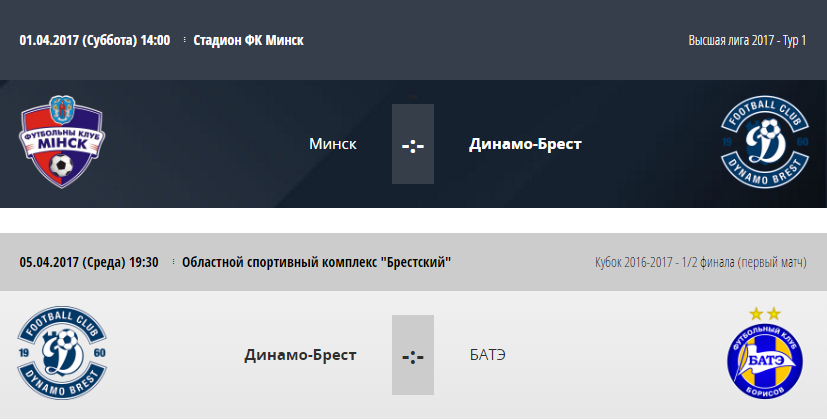Click the FC Minsk club logo

[x=62, y=142]
